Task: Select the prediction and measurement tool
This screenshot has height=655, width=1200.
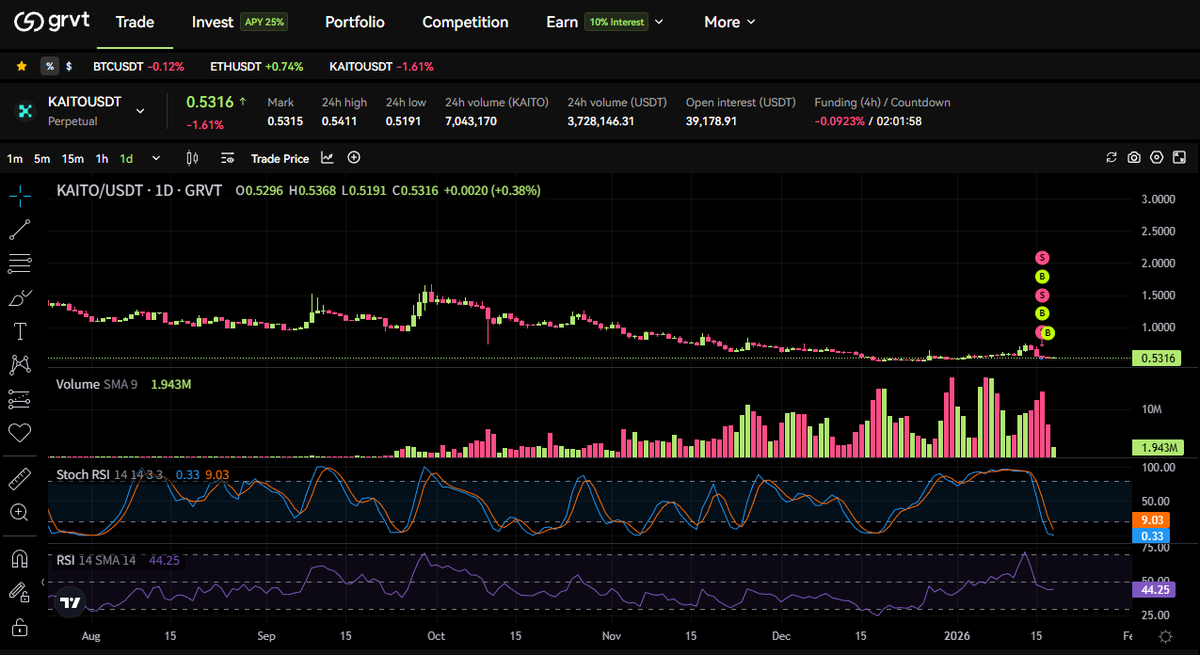Action: tap(20, 399)
